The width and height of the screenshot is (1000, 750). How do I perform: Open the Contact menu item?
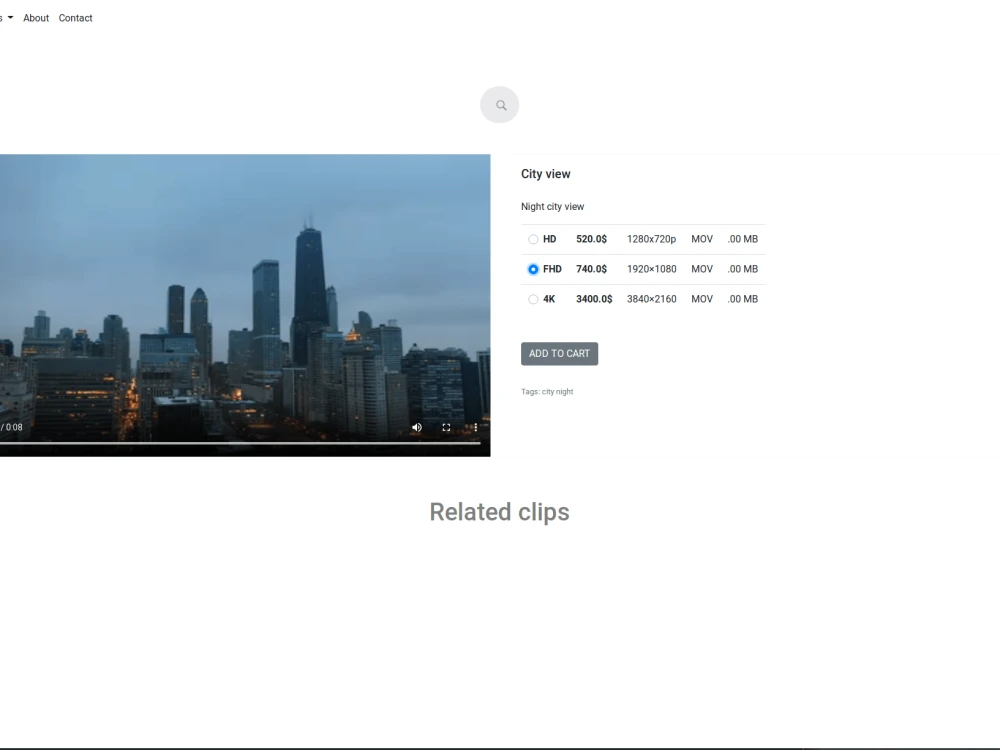point(75,18)
